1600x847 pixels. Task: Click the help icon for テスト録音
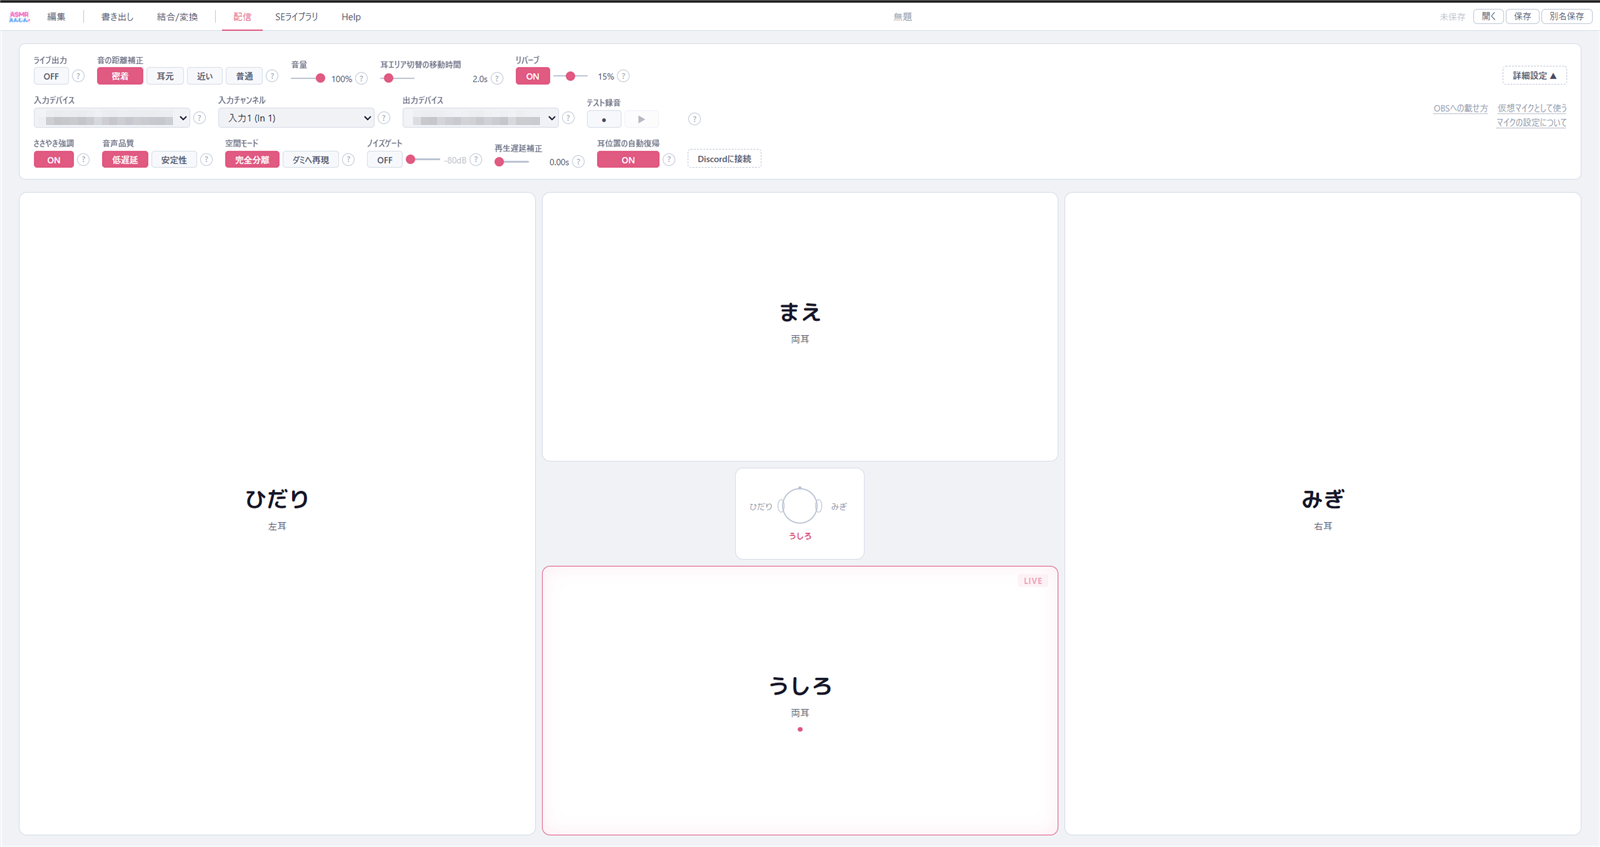tap(694, 119)
